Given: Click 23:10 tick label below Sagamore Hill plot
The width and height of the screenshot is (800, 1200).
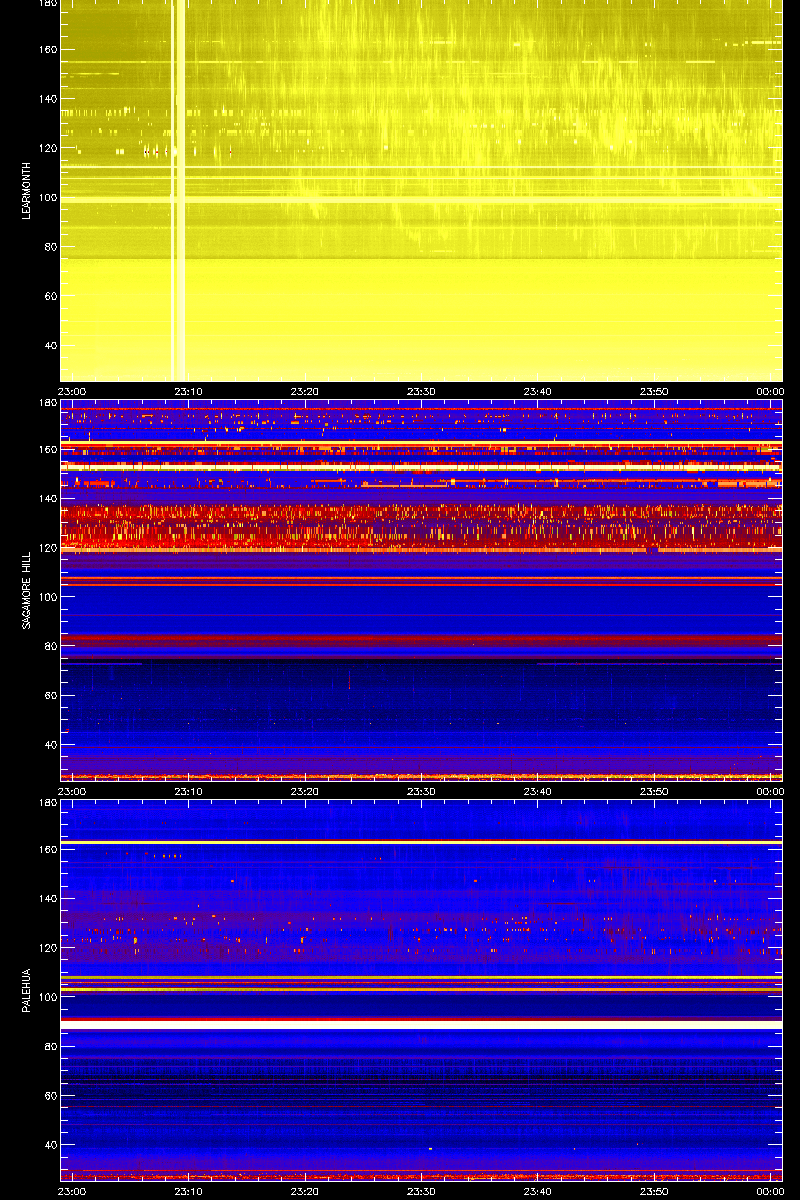Looking at the screenshot, I should (189, 792).
